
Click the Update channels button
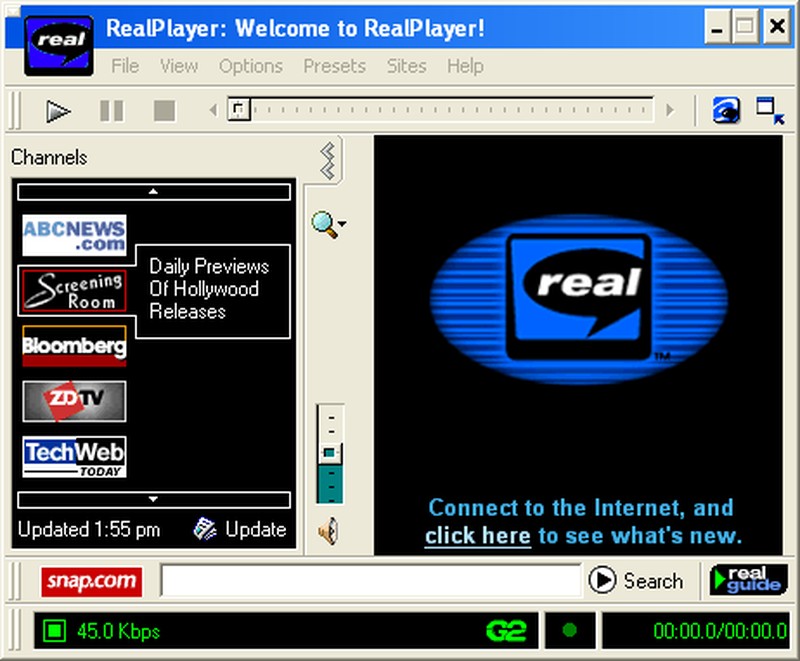[240, 529]
